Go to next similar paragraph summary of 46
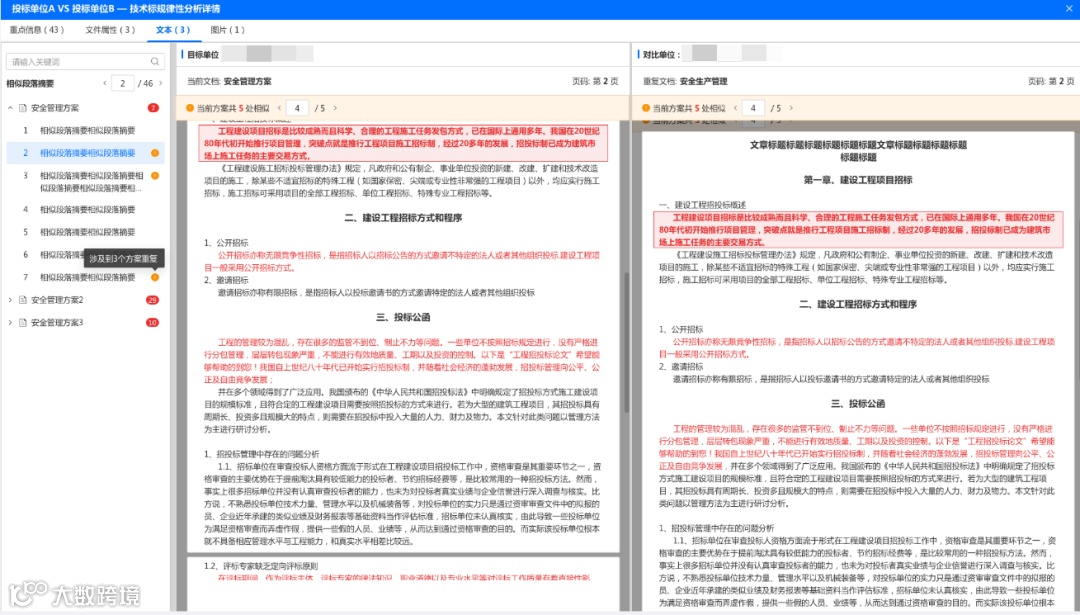 point(160,83)
